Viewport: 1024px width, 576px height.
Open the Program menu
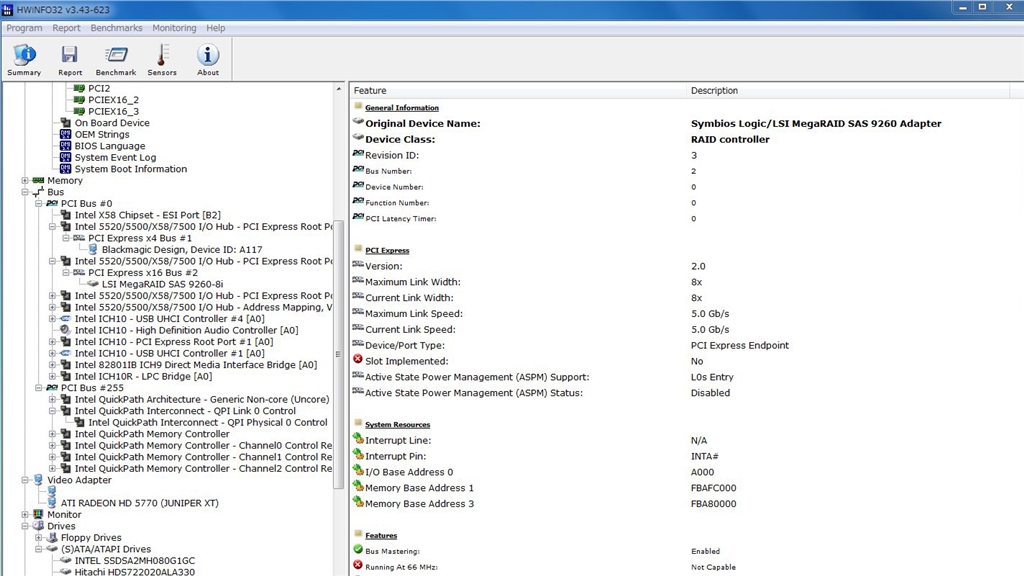coord(24,28)
